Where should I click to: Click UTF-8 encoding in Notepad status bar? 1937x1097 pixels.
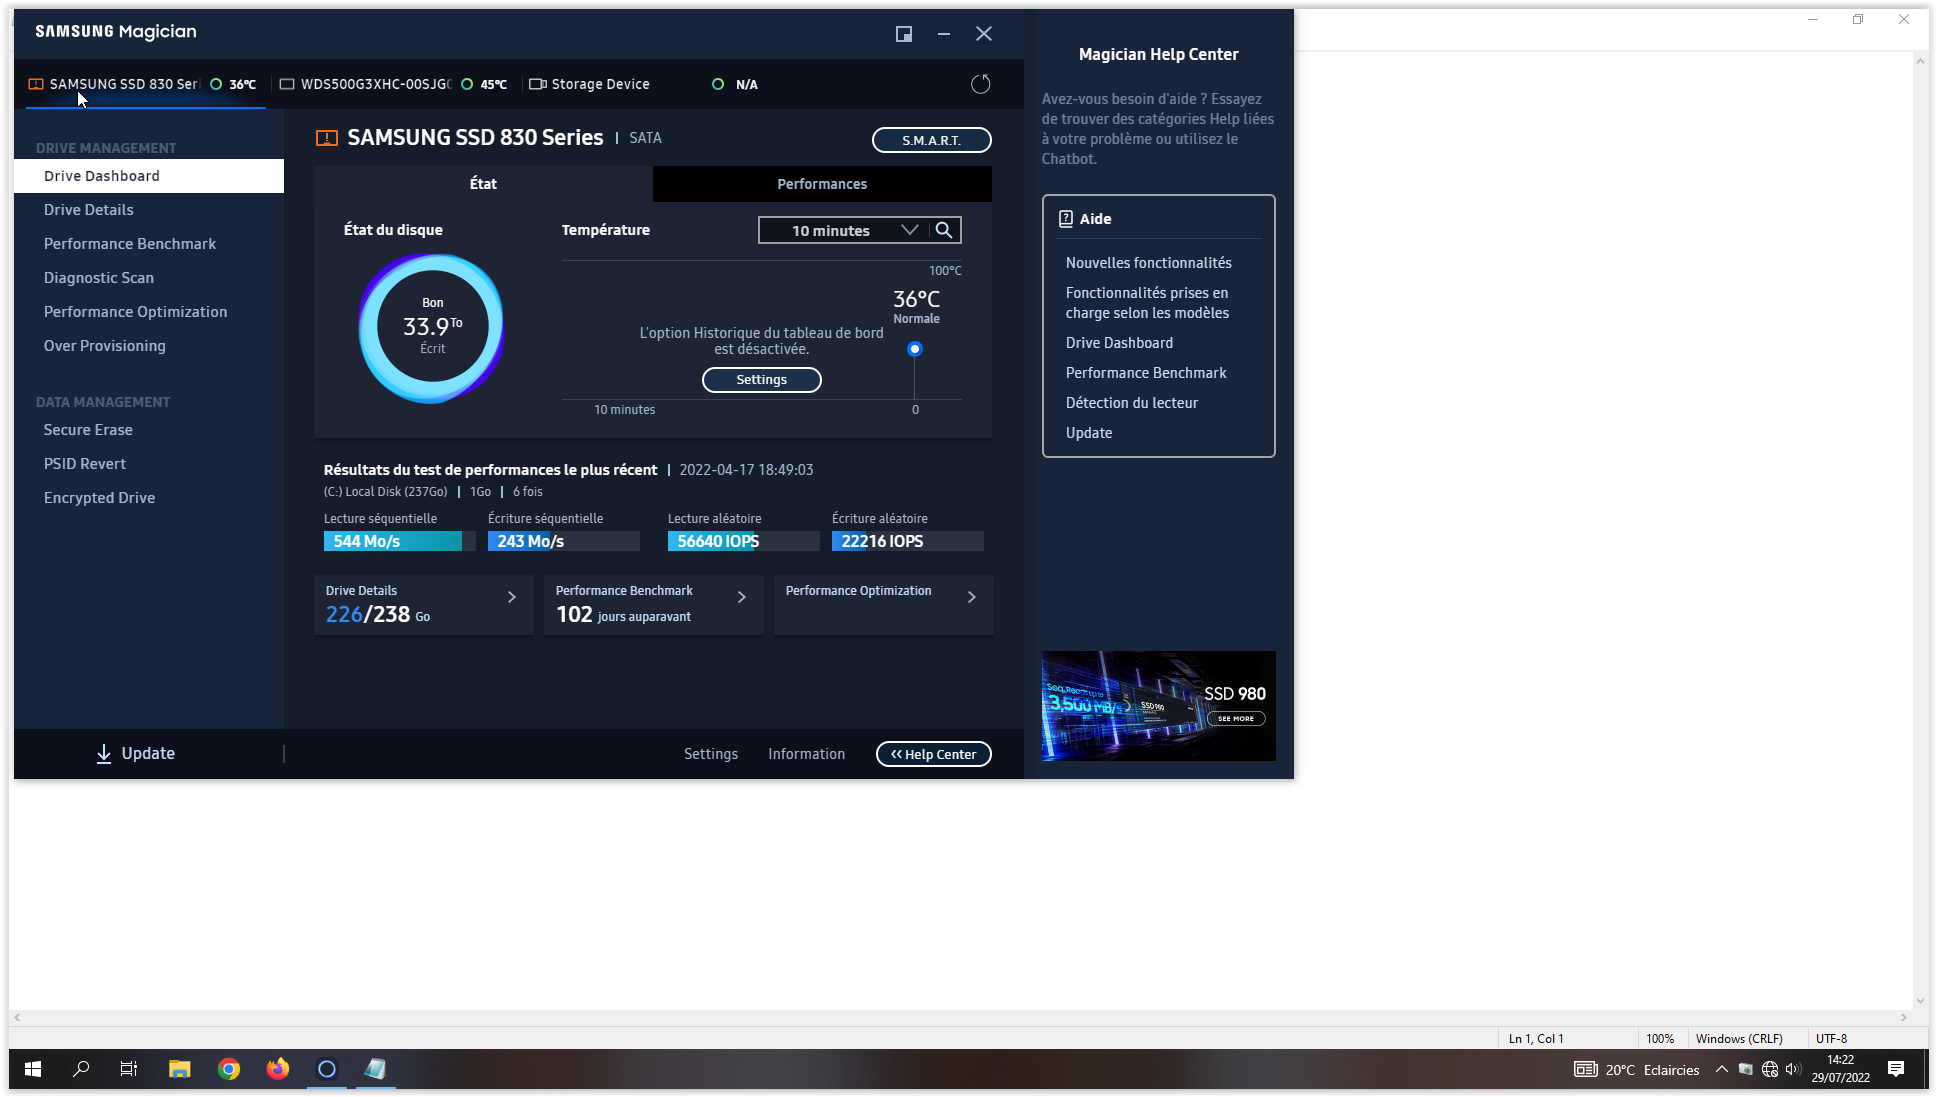1832,1039
